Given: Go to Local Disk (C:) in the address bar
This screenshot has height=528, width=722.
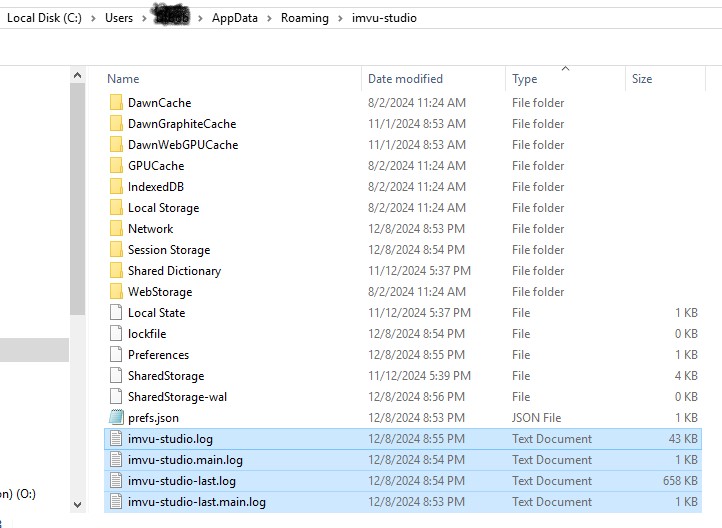Looking at the screenshot, I should (44, 18).
